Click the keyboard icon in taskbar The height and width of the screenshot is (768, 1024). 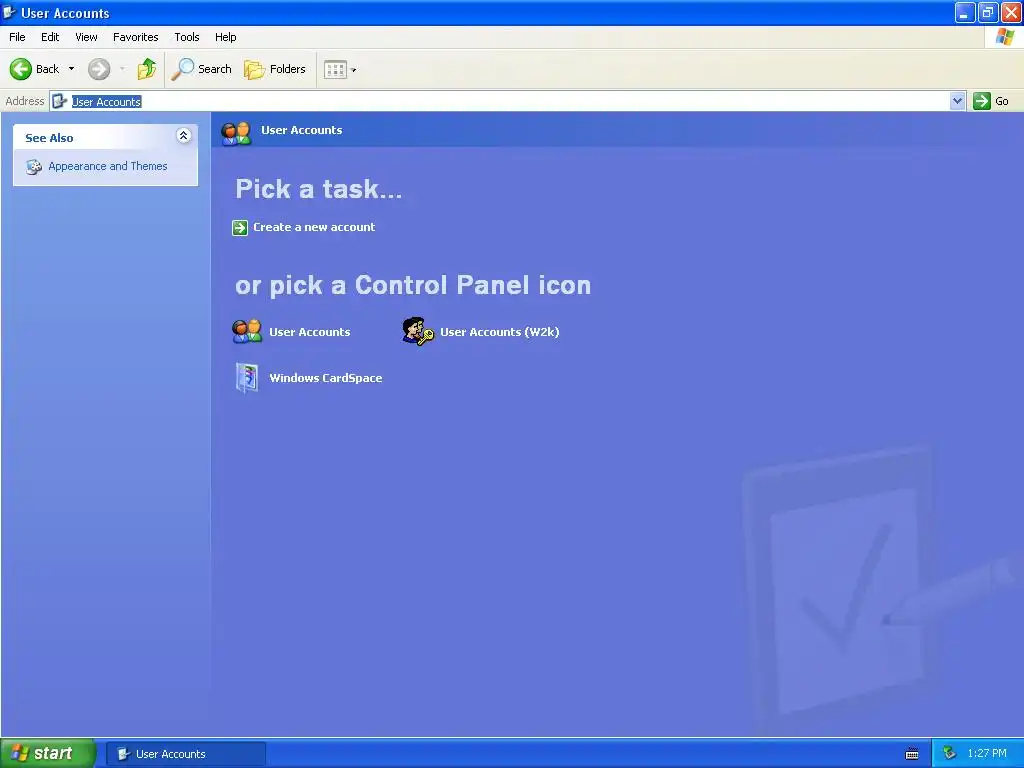(912, 754)
